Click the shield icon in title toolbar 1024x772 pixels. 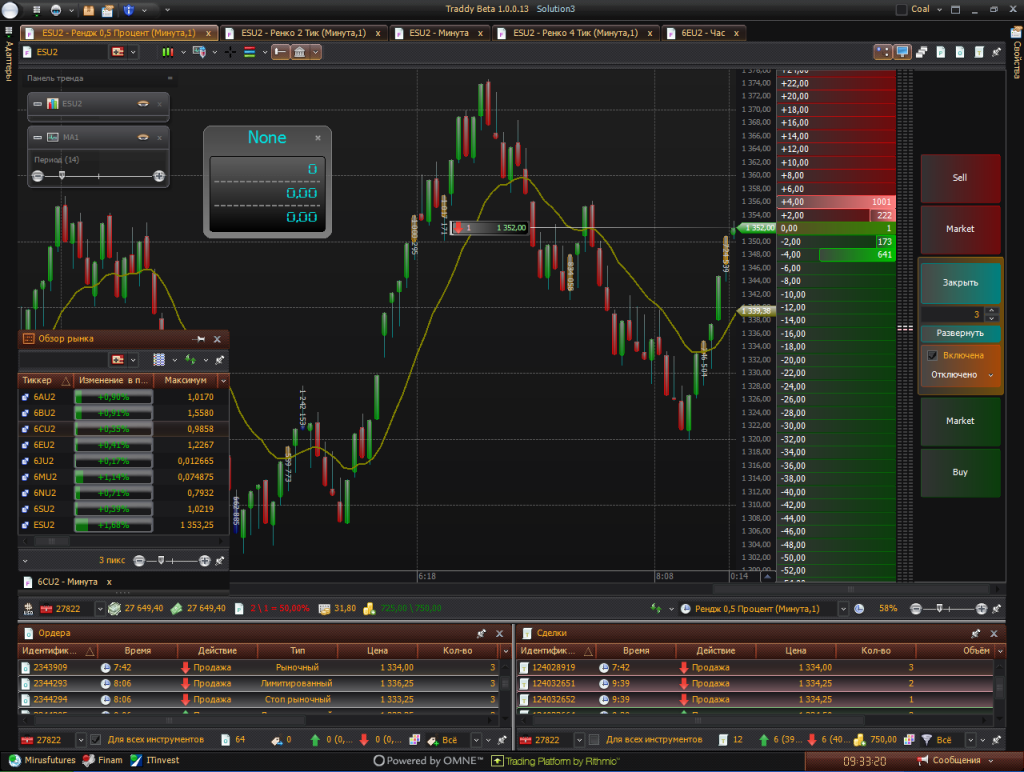[129, 10]
